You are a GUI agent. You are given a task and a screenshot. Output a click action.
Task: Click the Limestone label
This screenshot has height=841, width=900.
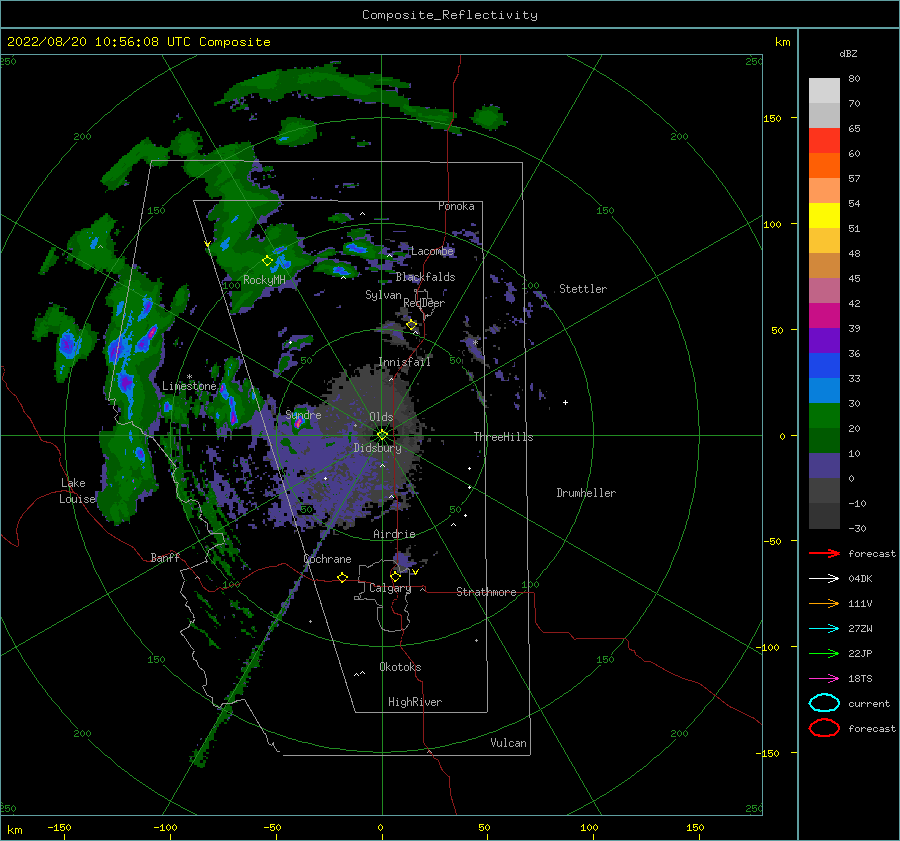189,386
